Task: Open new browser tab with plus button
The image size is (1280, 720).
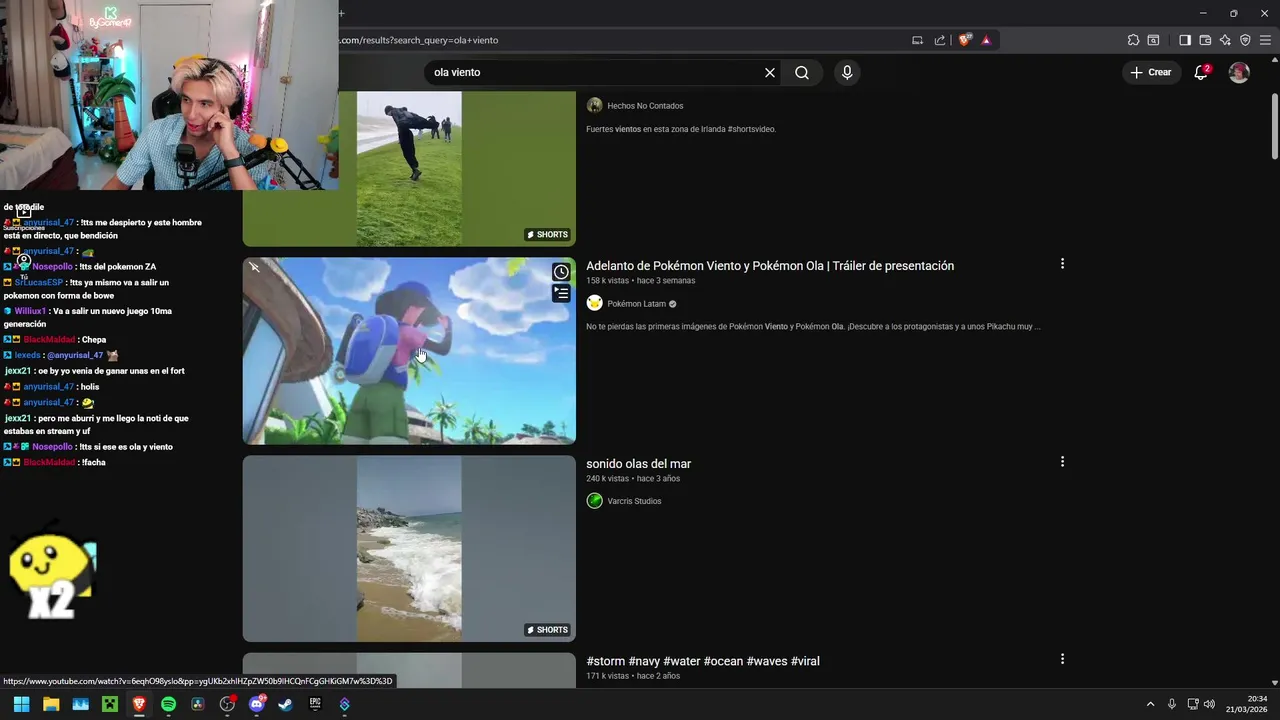Action: (341, 13)
